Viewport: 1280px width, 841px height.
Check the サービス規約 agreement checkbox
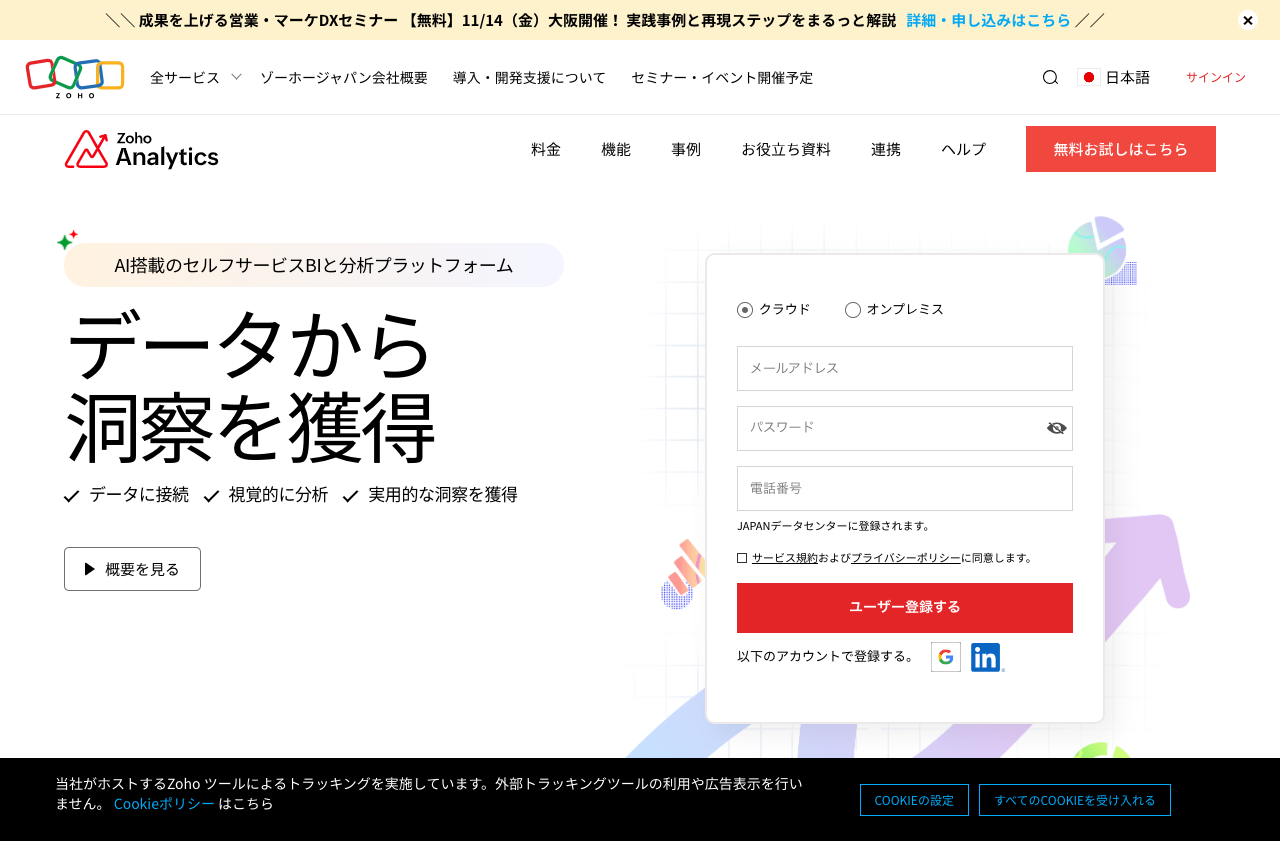741,556
